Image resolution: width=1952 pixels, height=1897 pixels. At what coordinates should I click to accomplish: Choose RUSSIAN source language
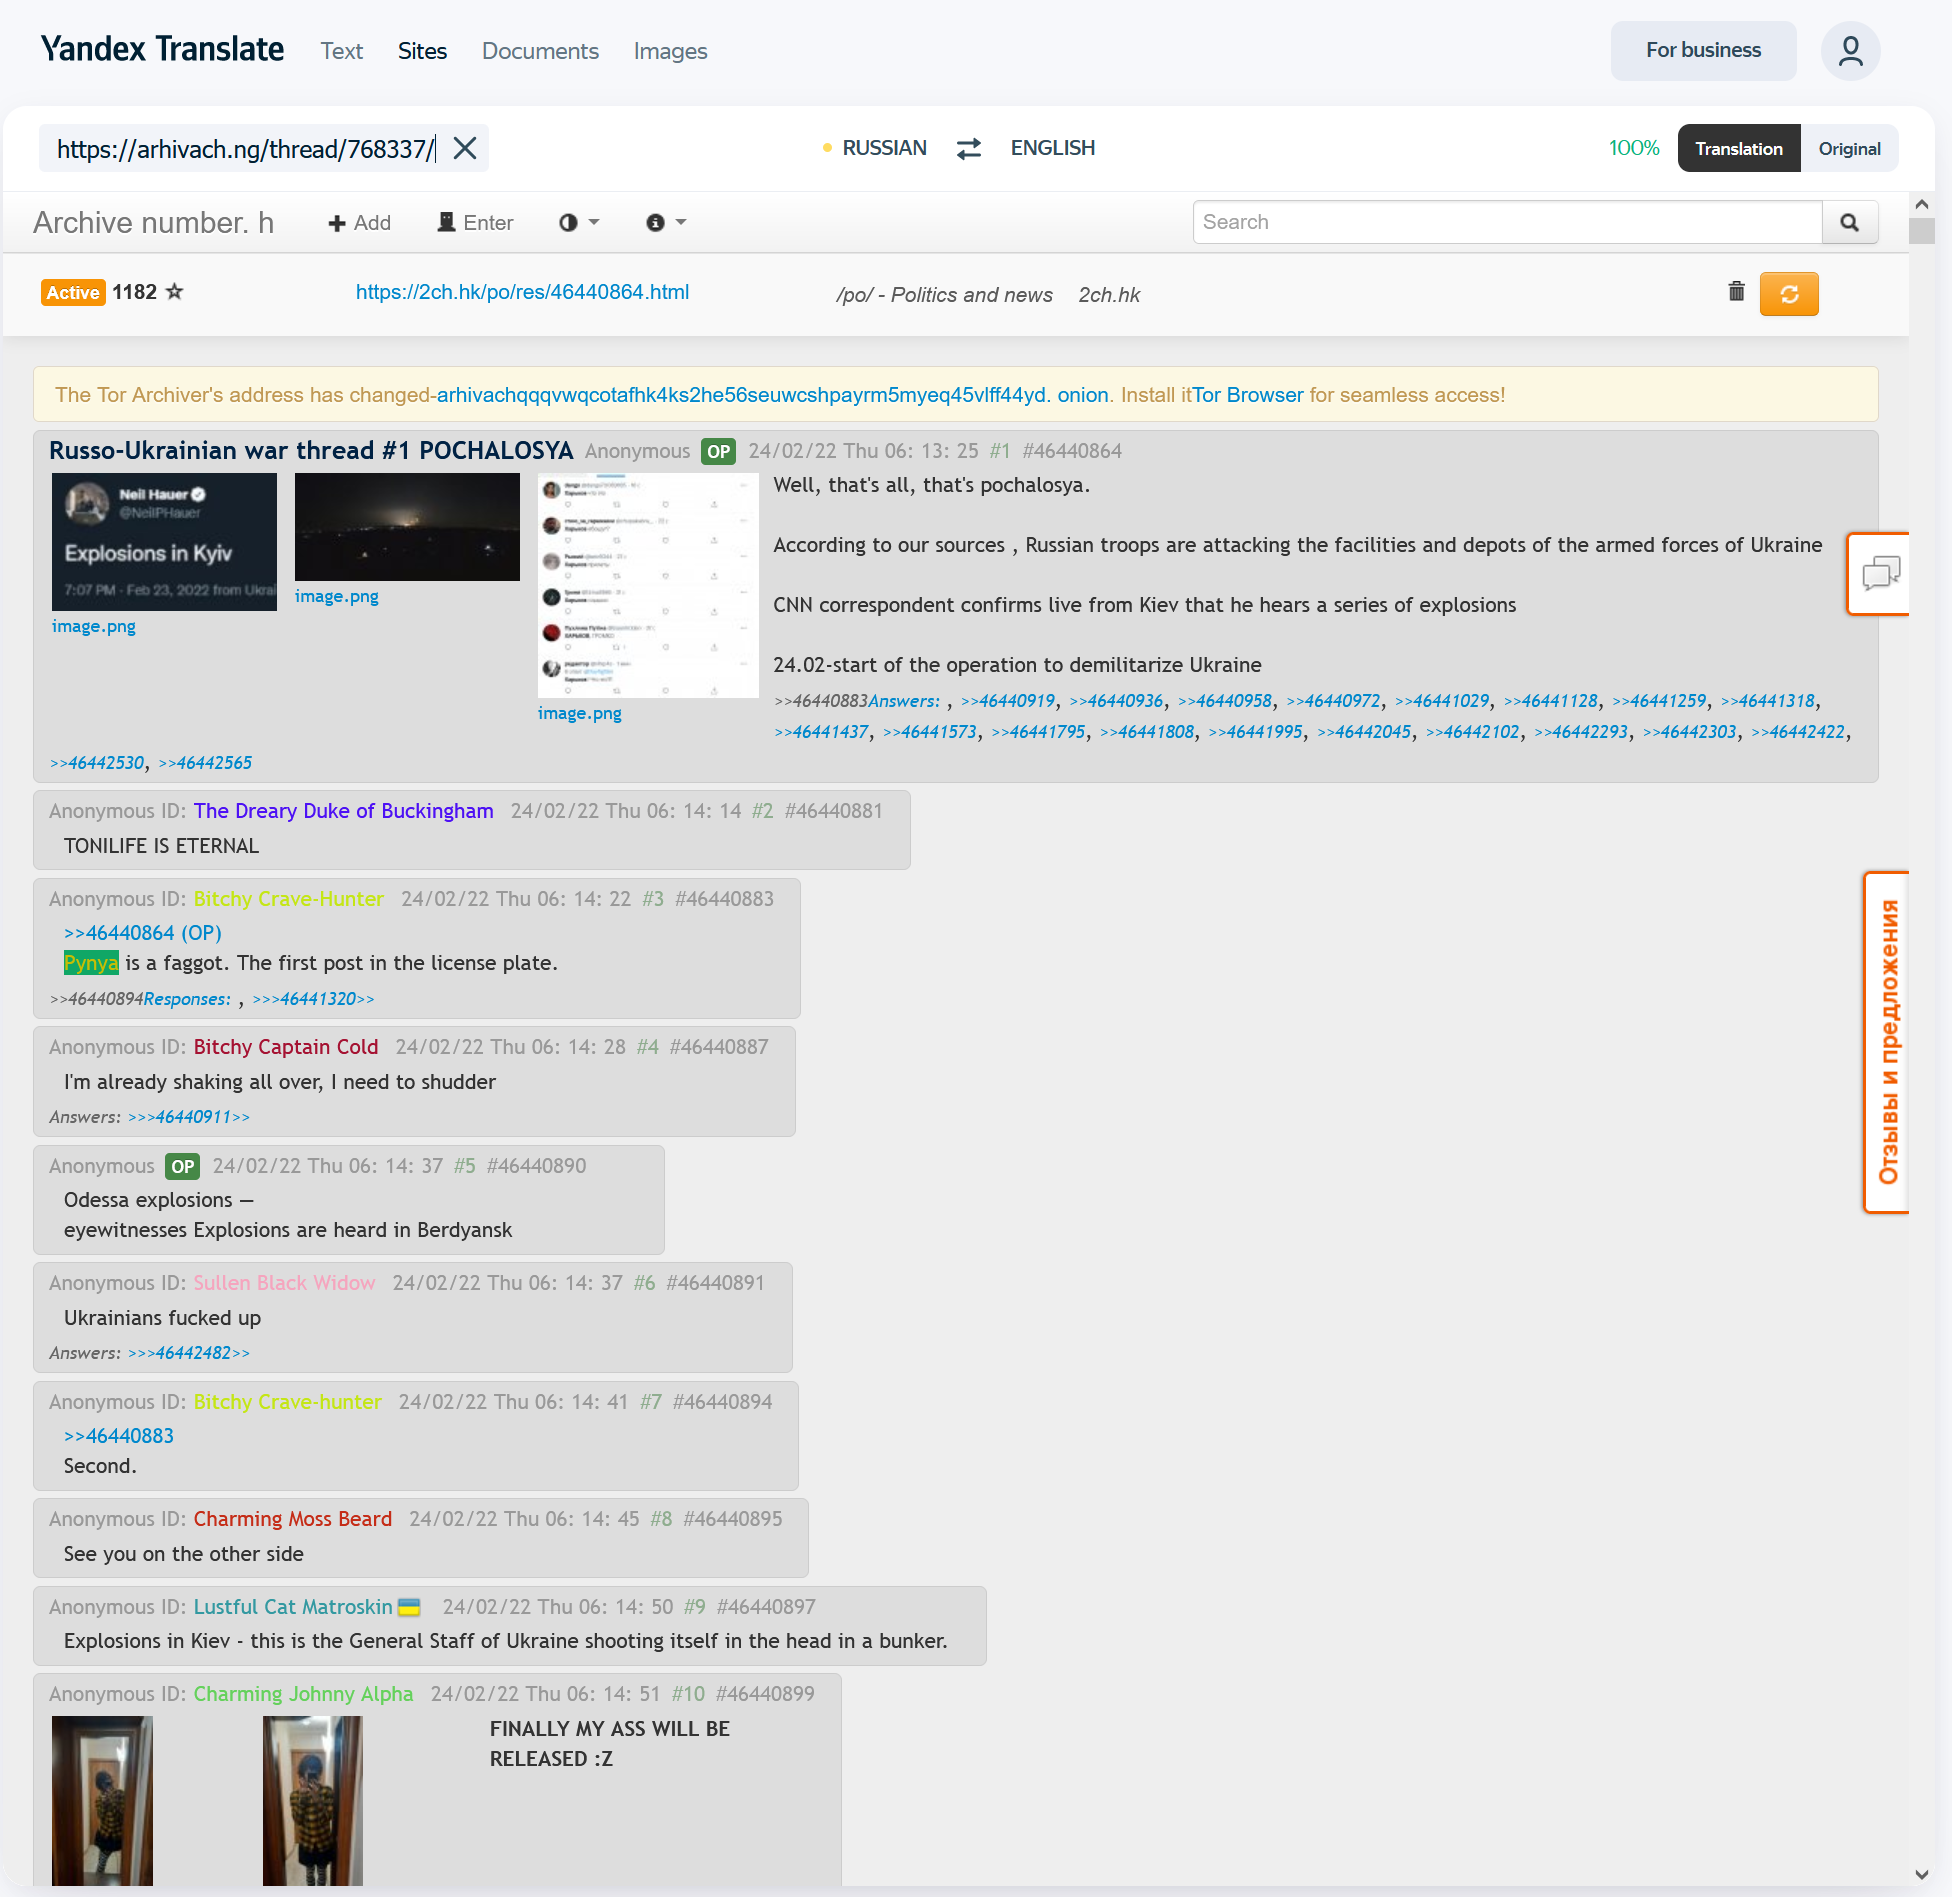point(884,148)
